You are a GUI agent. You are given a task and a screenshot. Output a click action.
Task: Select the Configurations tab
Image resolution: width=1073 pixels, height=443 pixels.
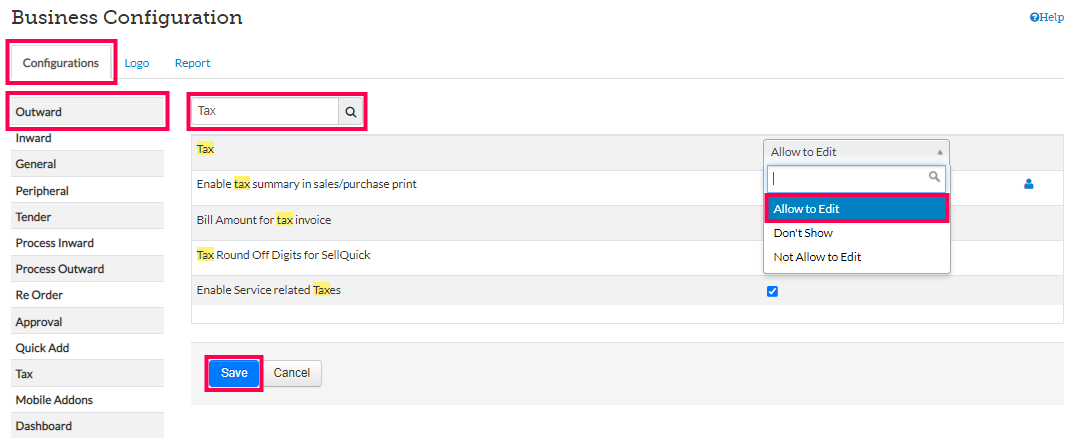tap(61, 63)
